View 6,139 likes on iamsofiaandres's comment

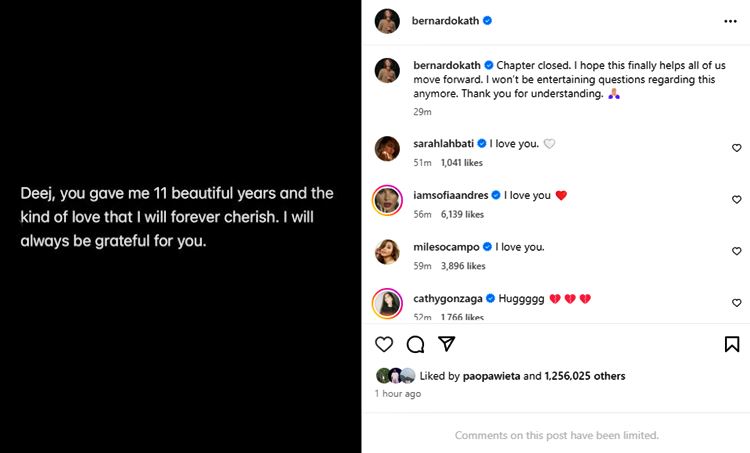coord(460,214)
